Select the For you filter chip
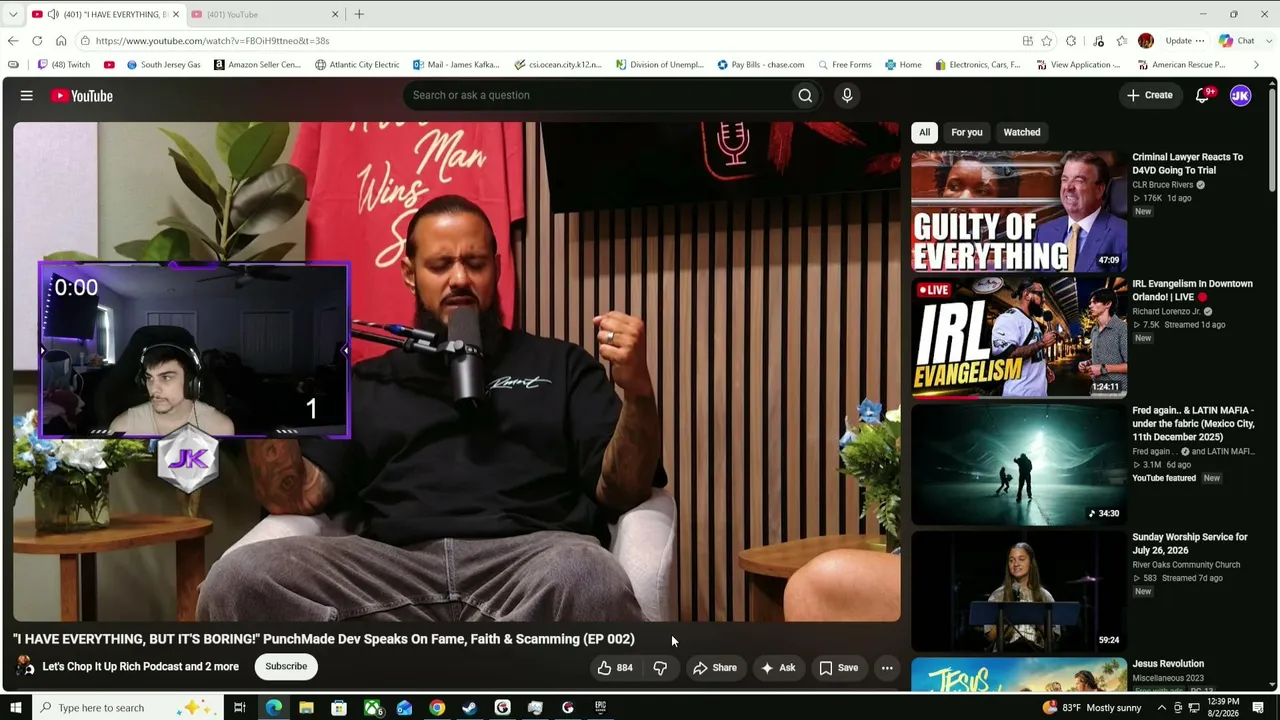This screenshot has height=720, width=1280. (x=967, y=132)
